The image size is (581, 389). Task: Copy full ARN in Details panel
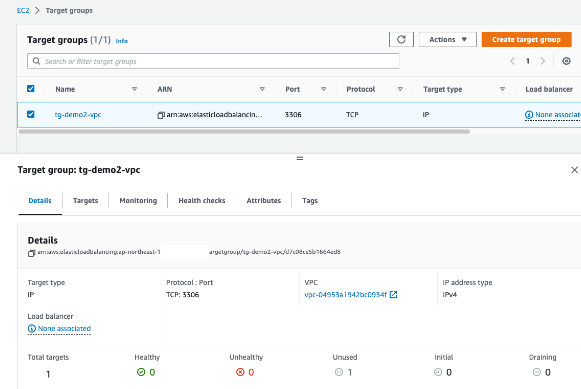(x=31, y=253)
